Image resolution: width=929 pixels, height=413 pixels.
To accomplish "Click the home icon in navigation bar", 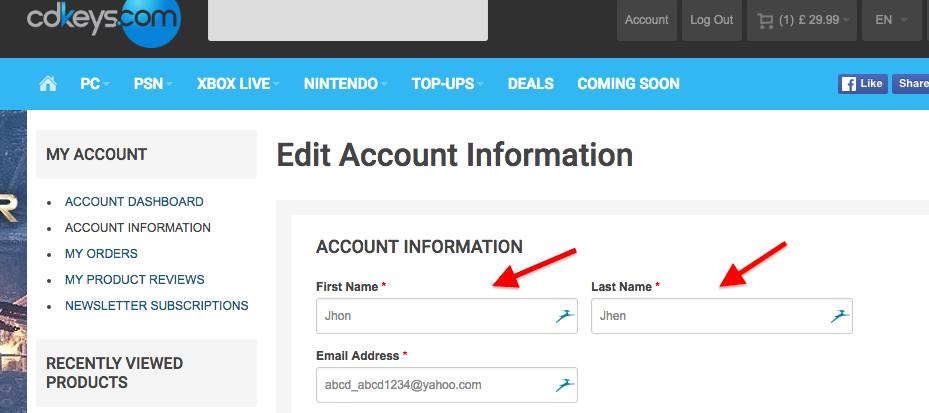I will tap(47, 84).
